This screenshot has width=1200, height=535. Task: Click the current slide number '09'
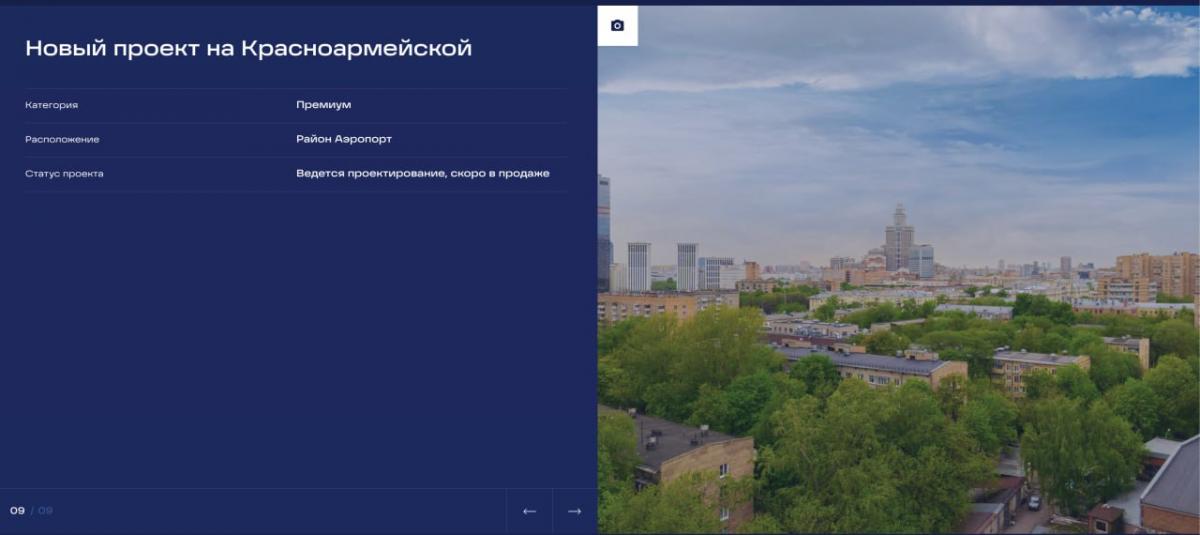click(17, 511)
